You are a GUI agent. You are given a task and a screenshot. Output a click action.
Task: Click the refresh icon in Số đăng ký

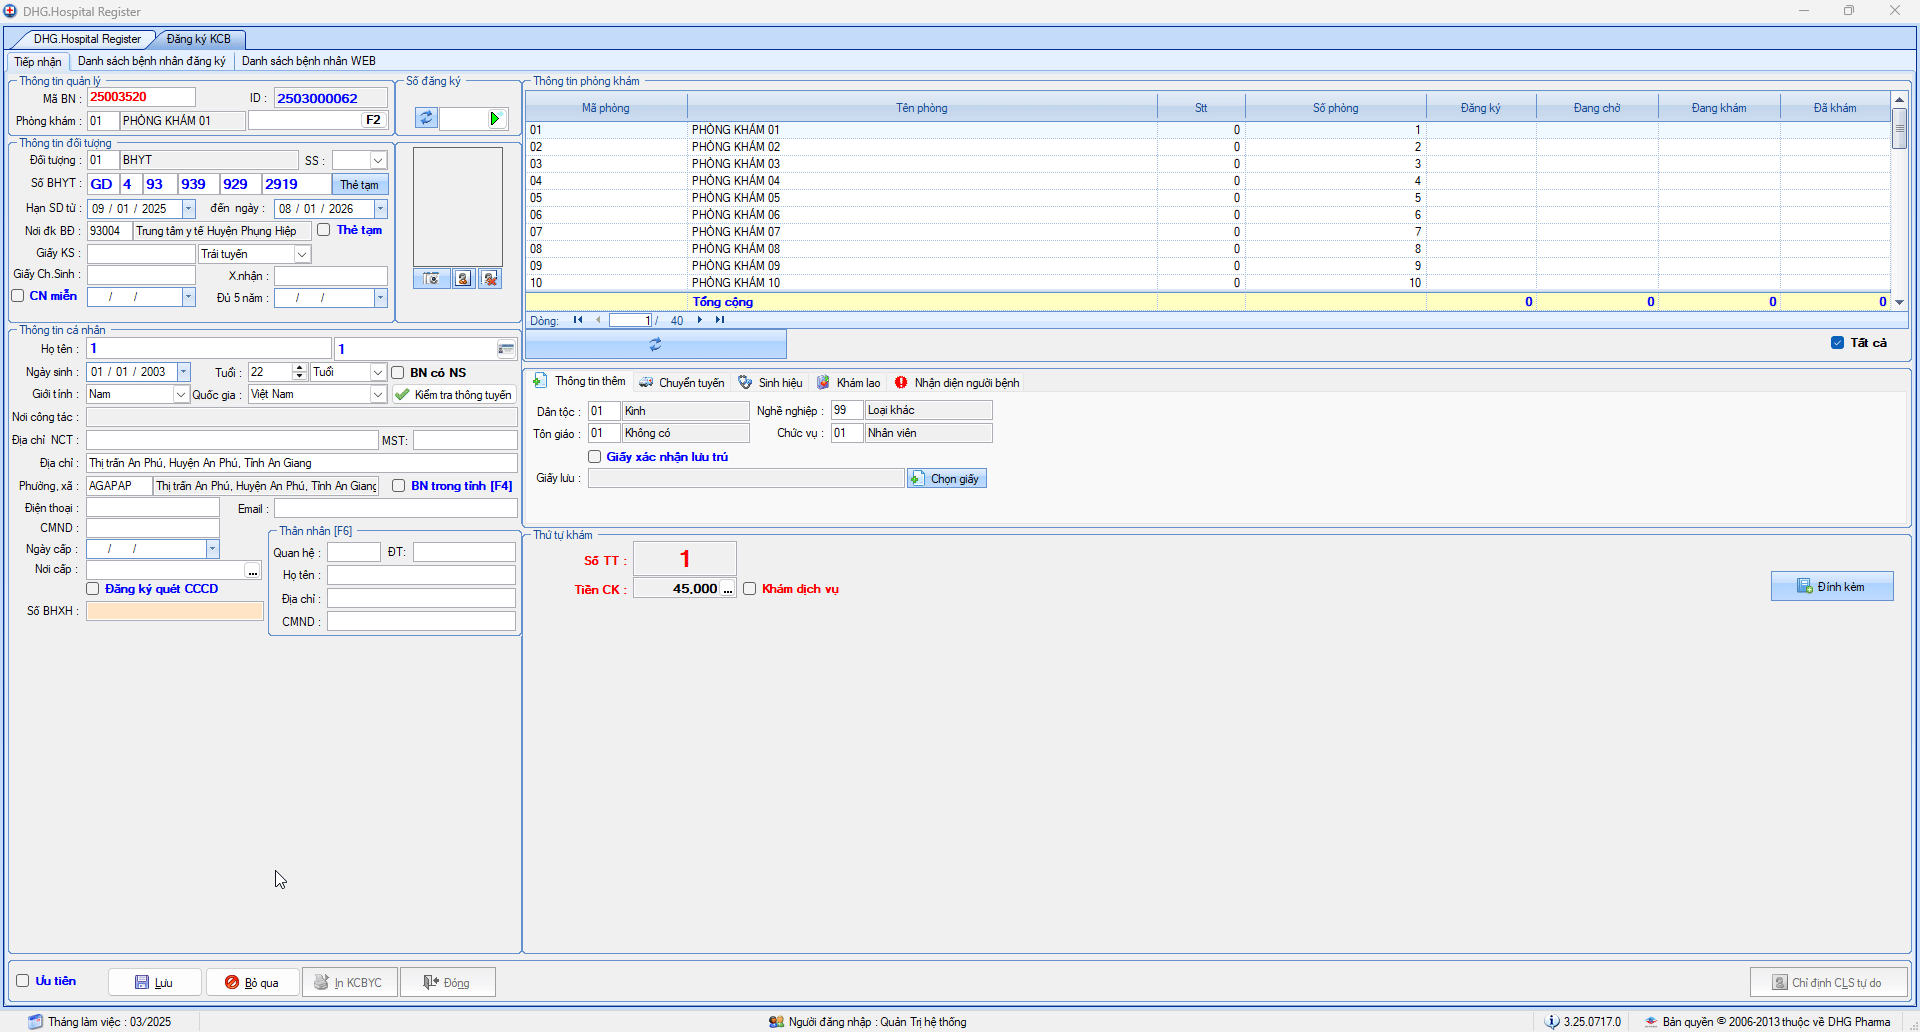click(x=426, y=118)
